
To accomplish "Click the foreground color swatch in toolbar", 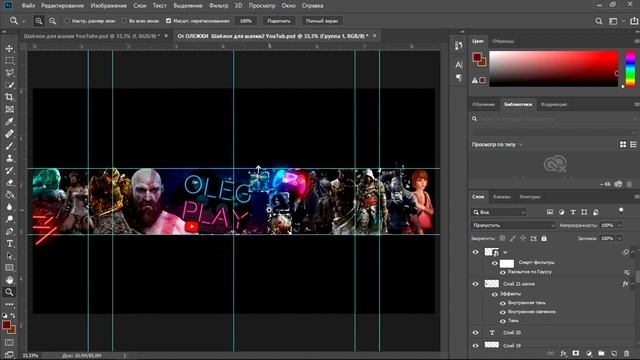I will pos(7,325).
